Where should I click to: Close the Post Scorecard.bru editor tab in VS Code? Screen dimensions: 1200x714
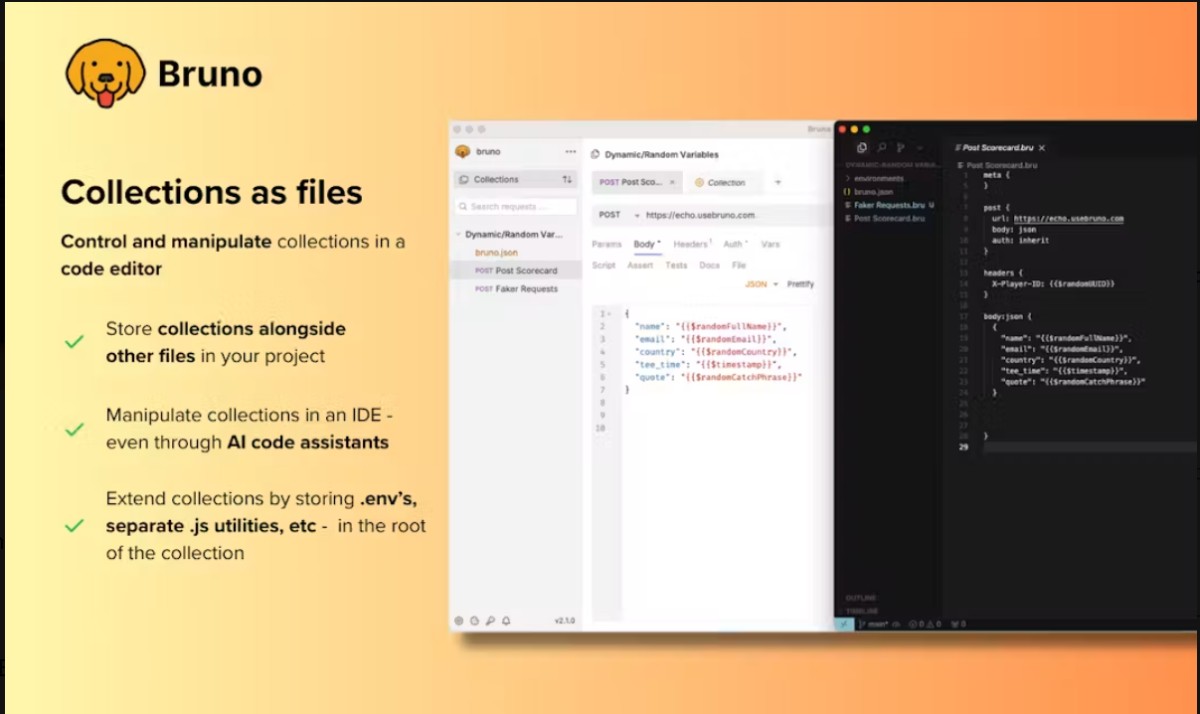[x=1041, y=148]
